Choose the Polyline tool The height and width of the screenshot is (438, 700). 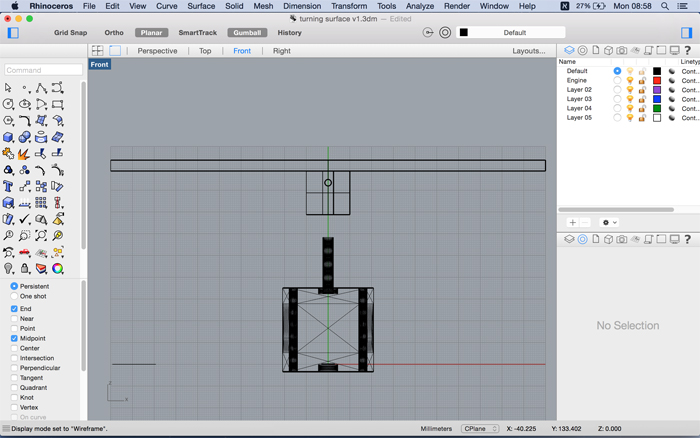click(41, 88)
